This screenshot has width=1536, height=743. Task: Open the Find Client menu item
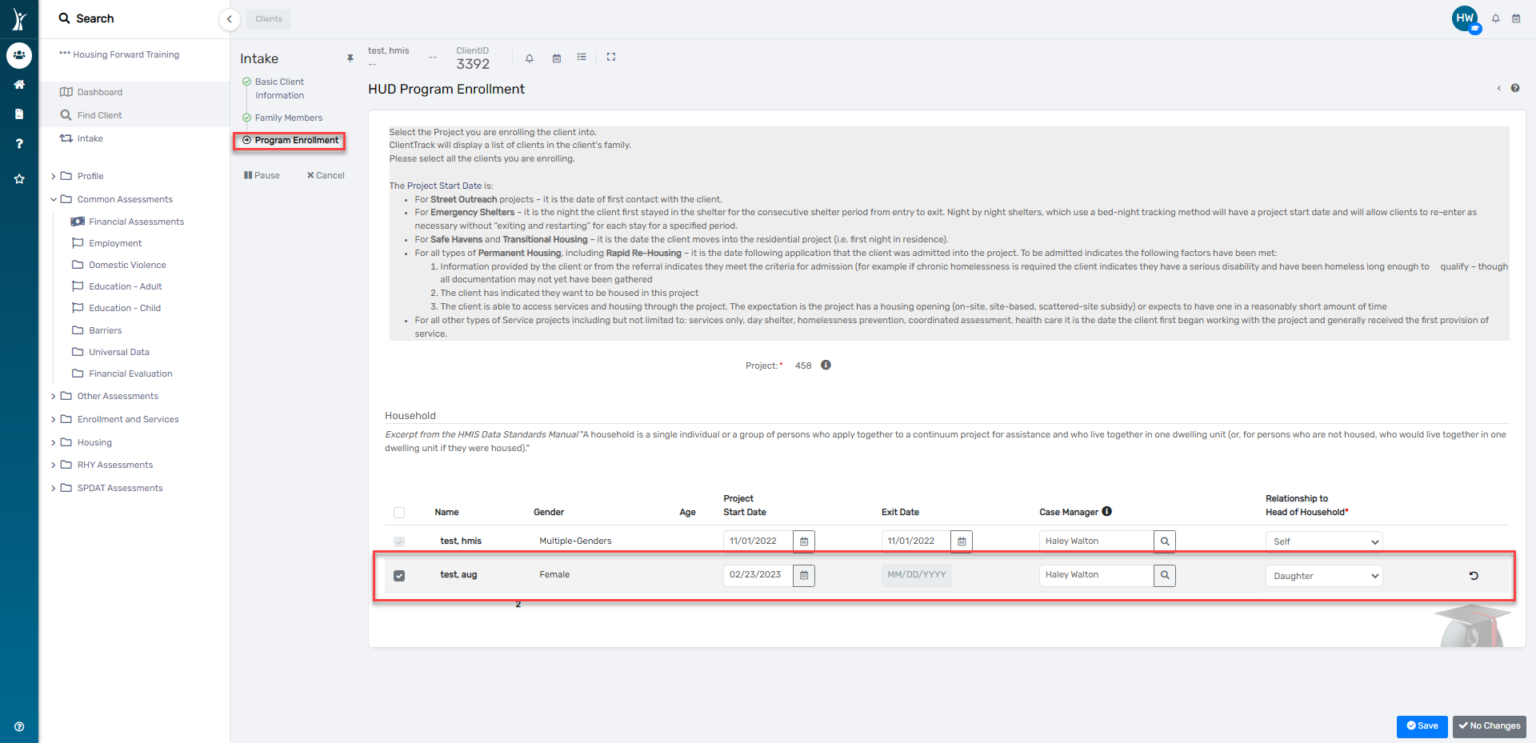point(99,115)
